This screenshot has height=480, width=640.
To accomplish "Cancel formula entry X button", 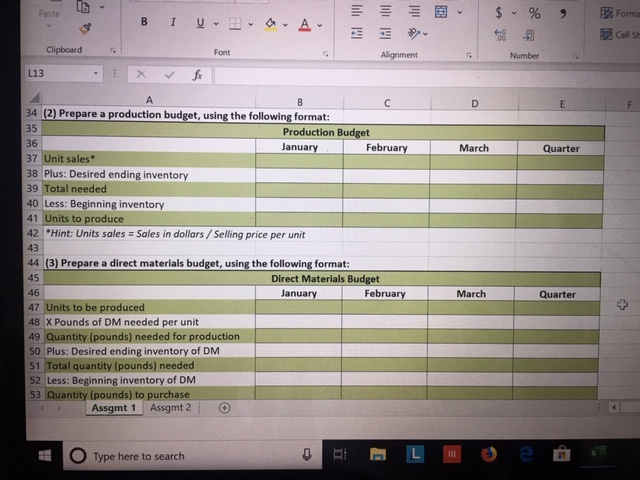I will (141, 74).
